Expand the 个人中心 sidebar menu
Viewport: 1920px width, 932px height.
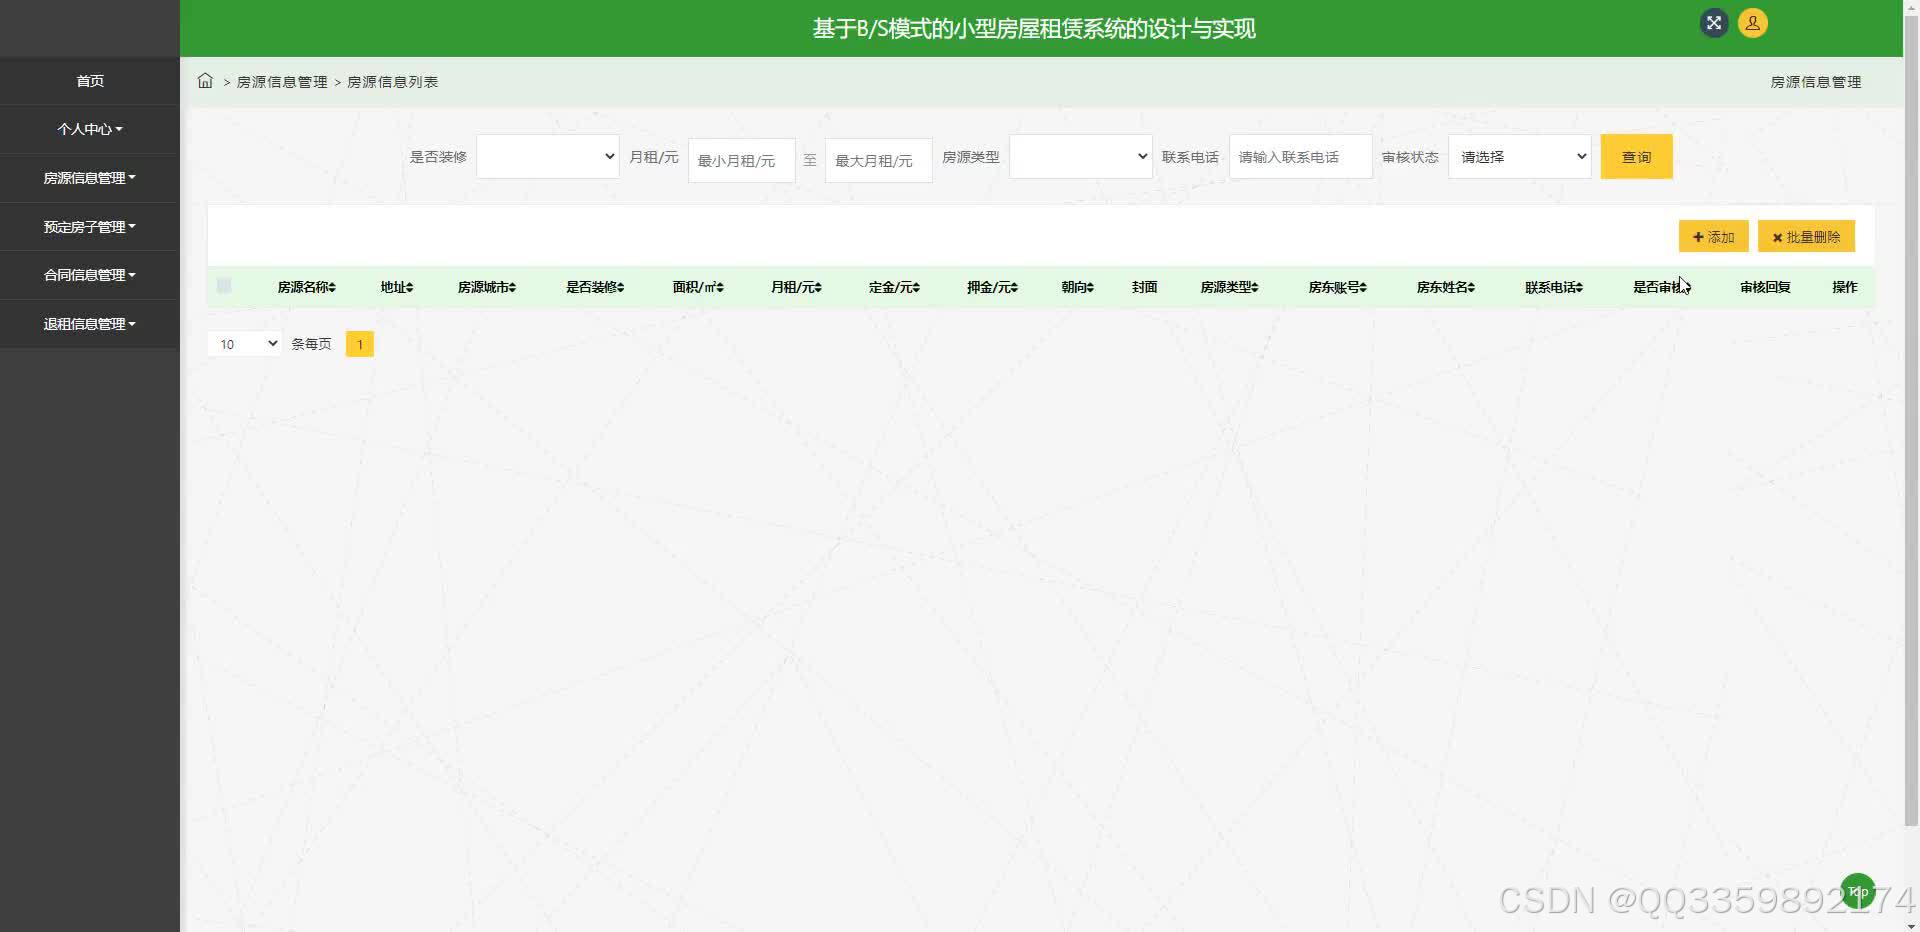[x=90, y=129]
